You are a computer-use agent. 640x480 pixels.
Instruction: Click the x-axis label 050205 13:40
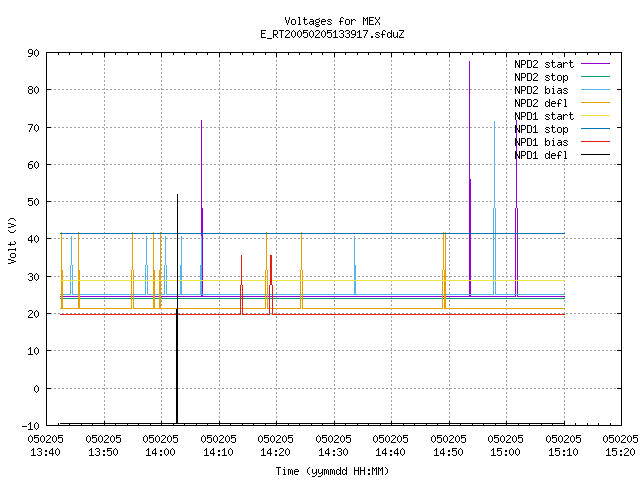[x=46, y=445]
